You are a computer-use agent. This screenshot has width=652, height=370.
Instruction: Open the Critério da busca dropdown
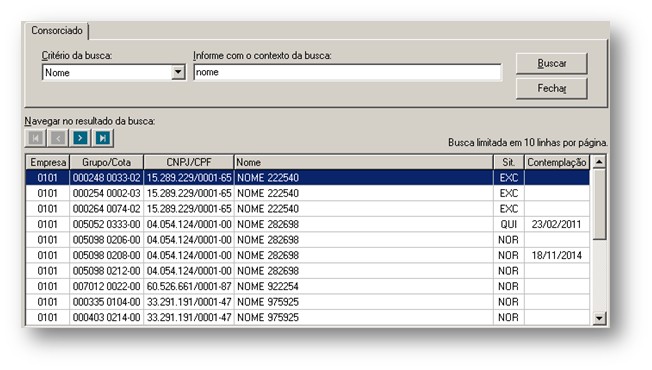(178, 72)
